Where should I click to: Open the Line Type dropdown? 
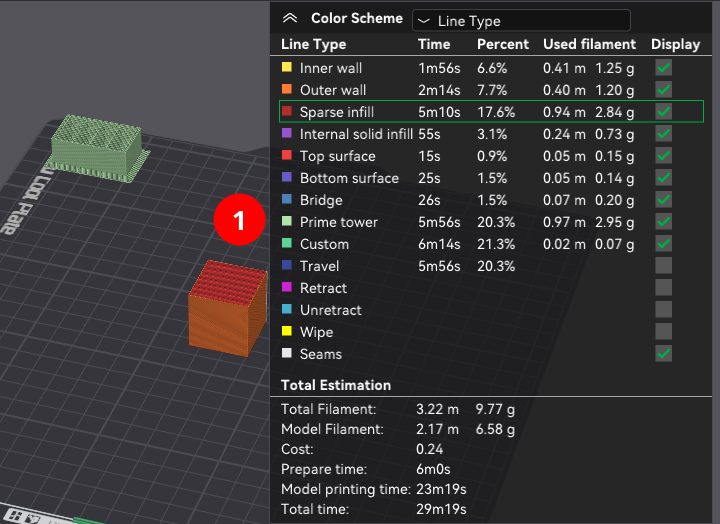tap(521, 20)
